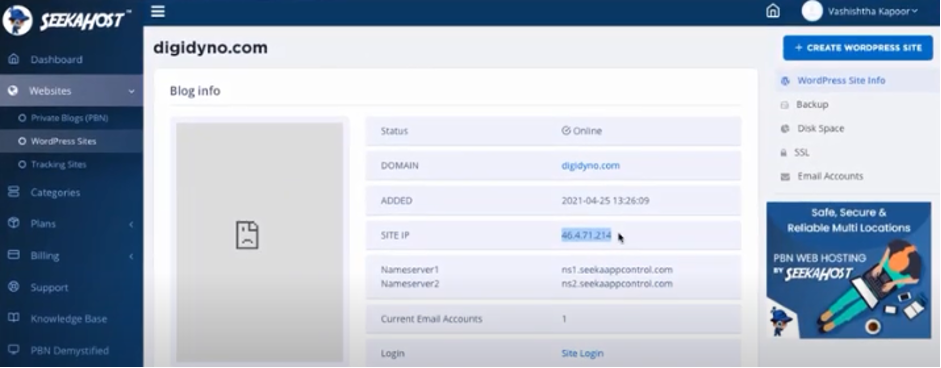The height and width of the screenshot is (368, 941).
Task: Click the Disk Space pie icon
Action: (784, 129)
